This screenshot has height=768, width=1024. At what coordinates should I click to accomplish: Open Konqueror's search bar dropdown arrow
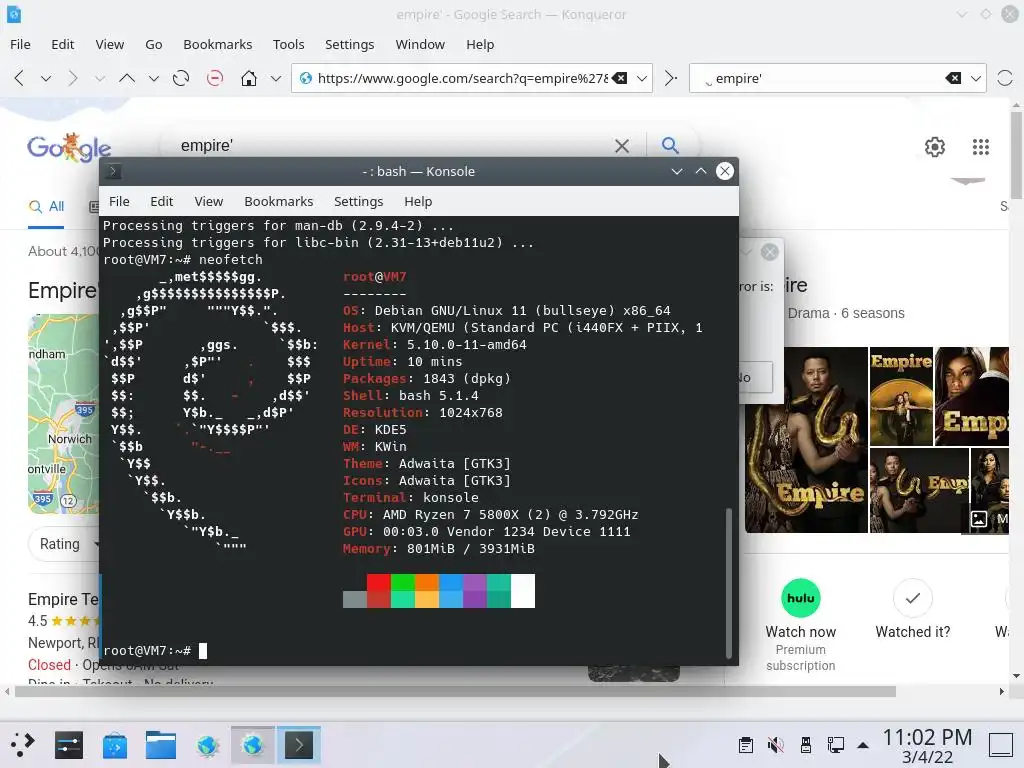(976, 78)
